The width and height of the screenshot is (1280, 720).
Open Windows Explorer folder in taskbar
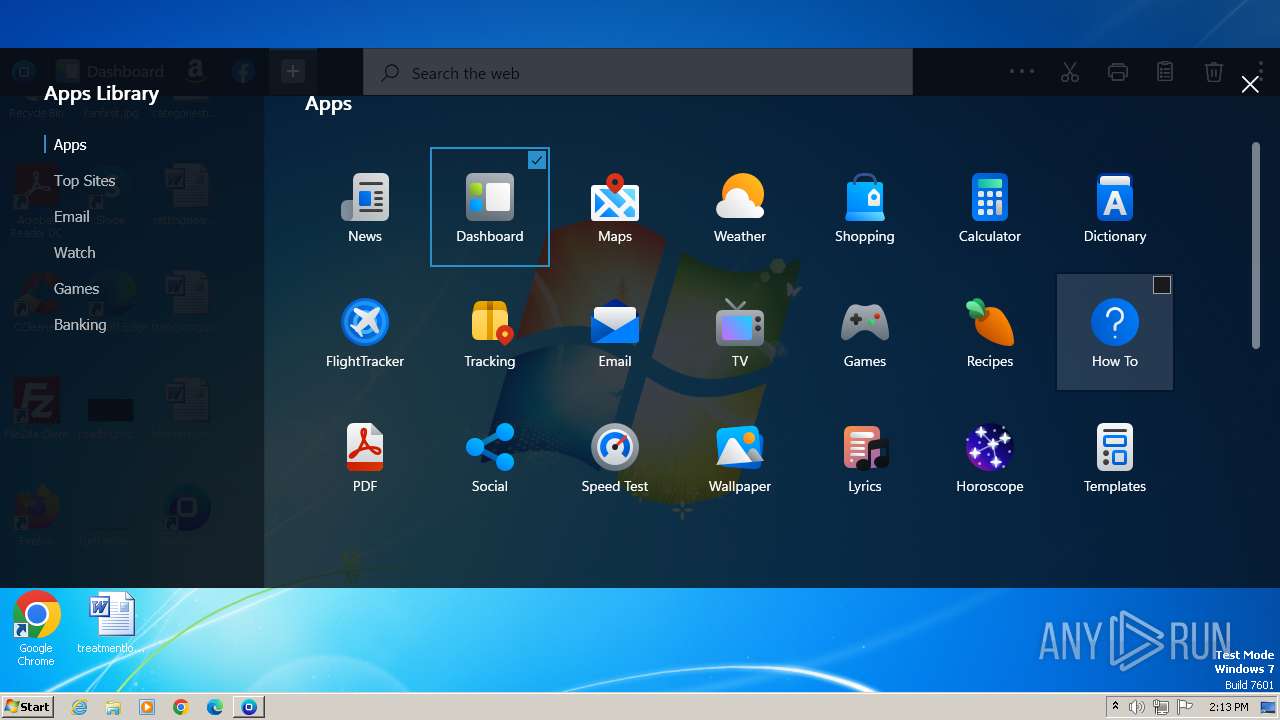click(113, 707)
